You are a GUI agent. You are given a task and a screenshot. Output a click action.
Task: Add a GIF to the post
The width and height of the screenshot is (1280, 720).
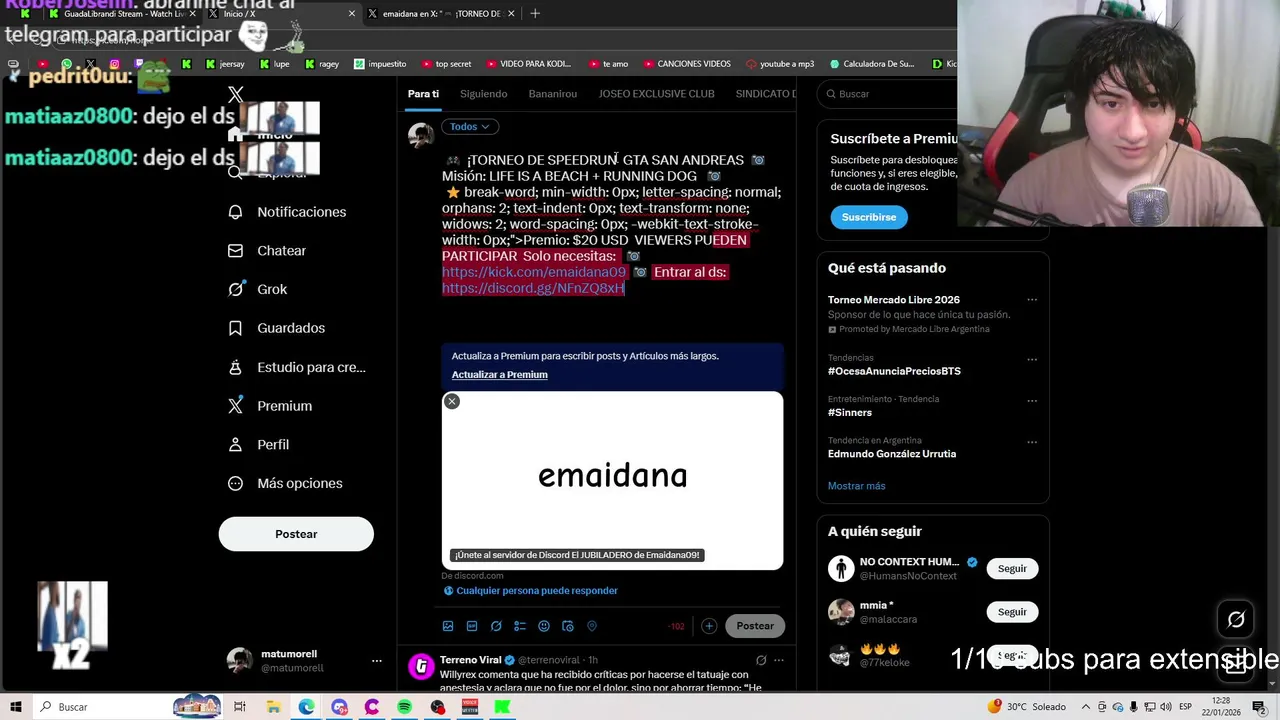(472, 626)
